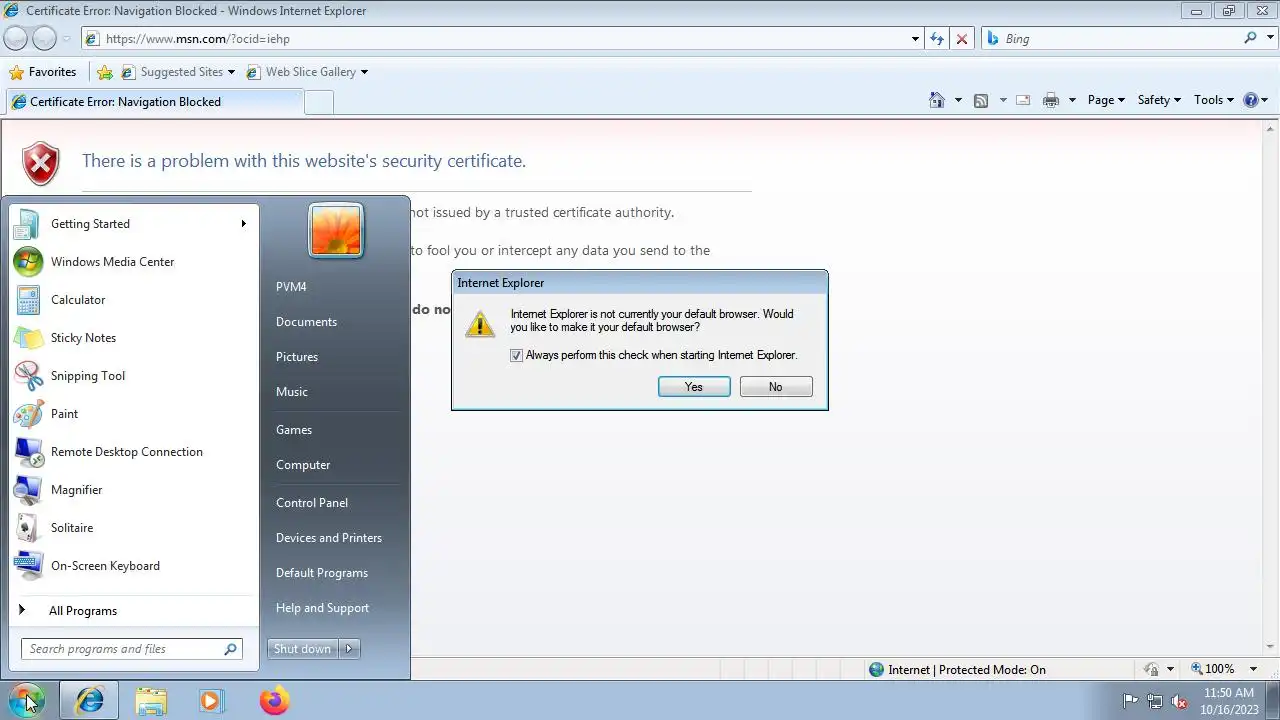Open the Safety menu
1280x720 pixels.
(1159, 100)
